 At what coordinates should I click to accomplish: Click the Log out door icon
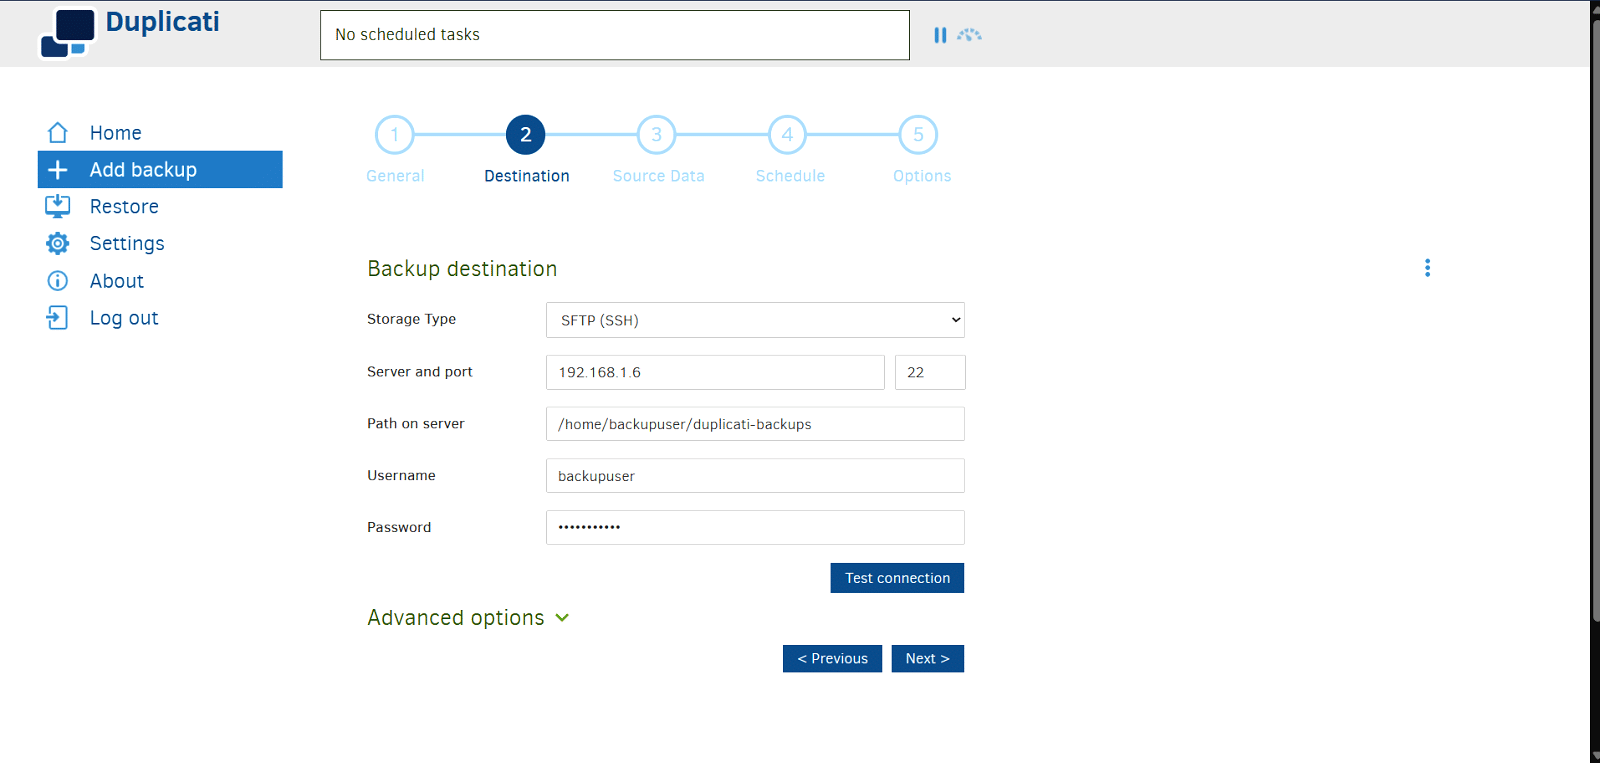click(58, 318)
